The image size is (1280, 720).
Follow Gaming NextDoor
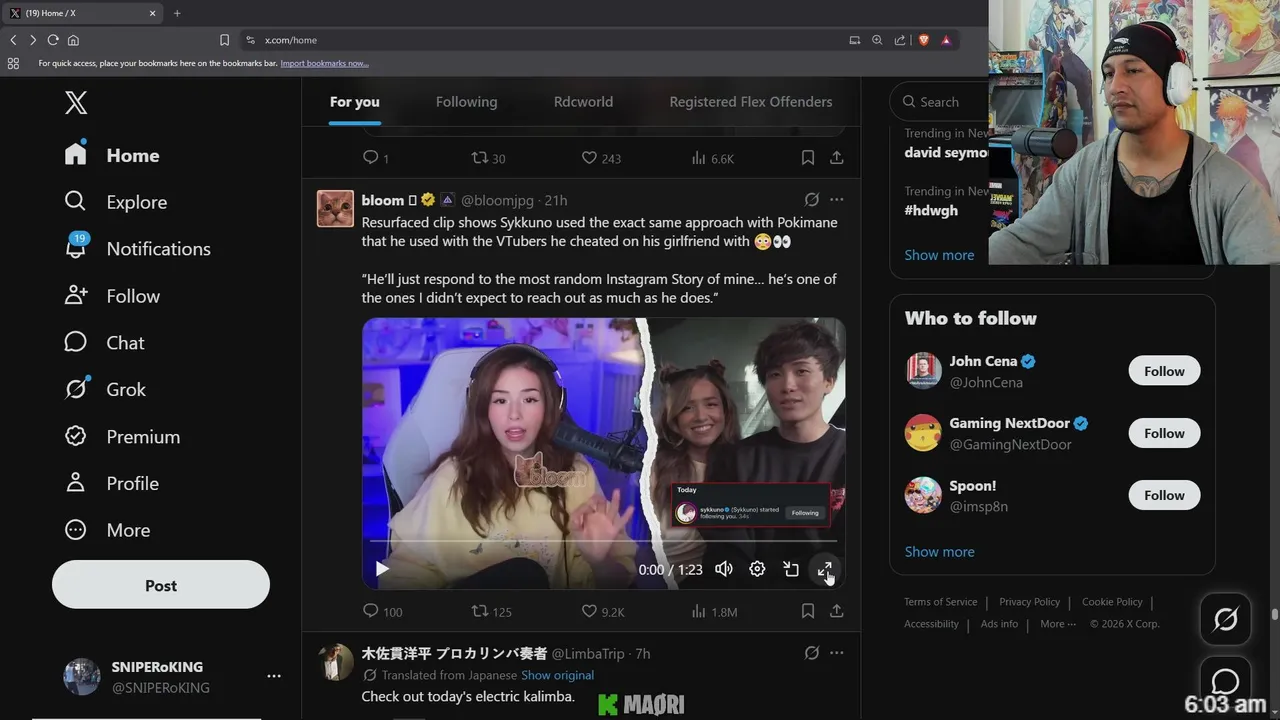click(x=1164, y=433)
